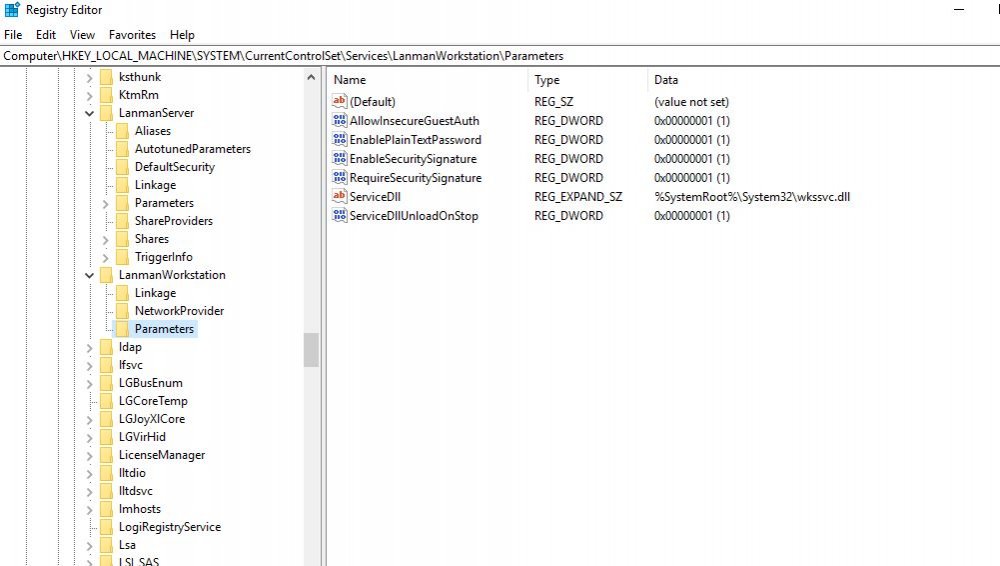Select the EnablePlainTextPassword value name
This screenshot has width=1000, height=566.
(x=415, y=140)
